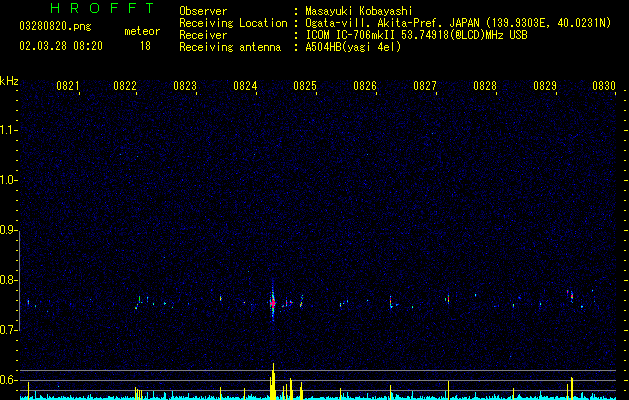Click the meteor count value 18
Screen dimensions: 629x400
point(145,46)
